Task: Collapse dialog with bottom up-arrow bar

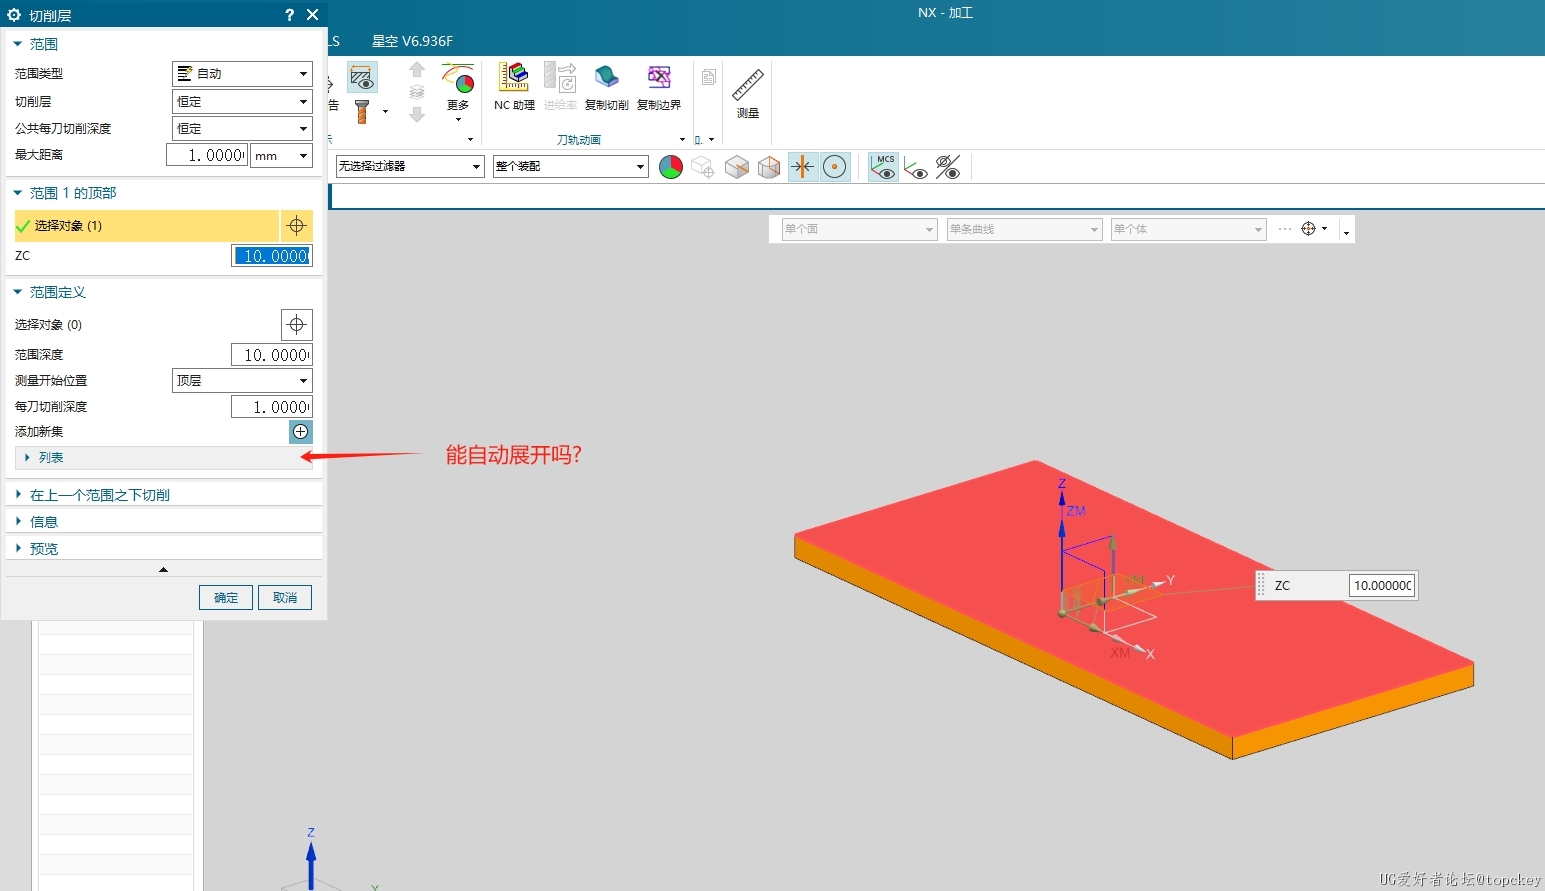Action: 164,569
